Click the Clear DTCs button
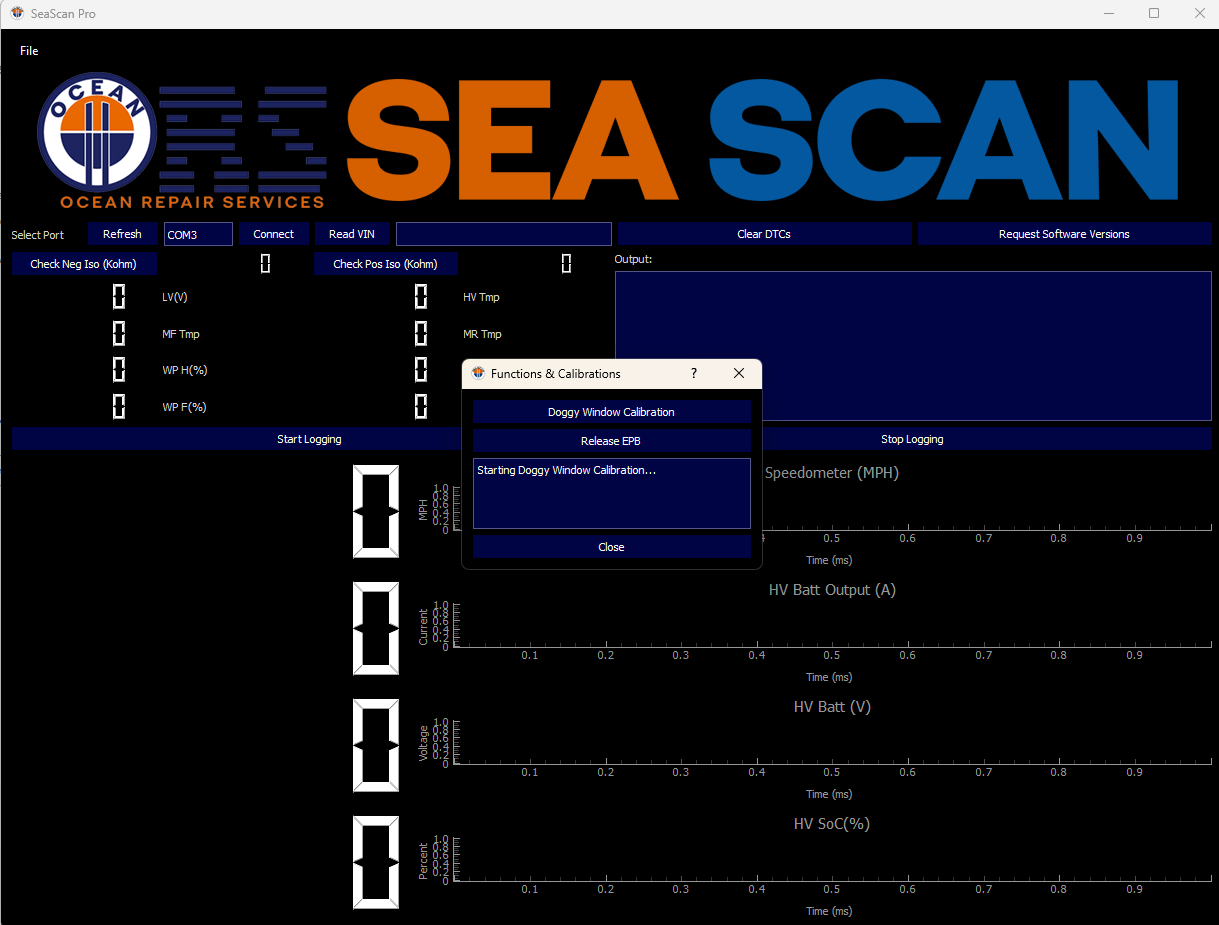The width and height of the screenshot is (1219, 925). point(764,234)
